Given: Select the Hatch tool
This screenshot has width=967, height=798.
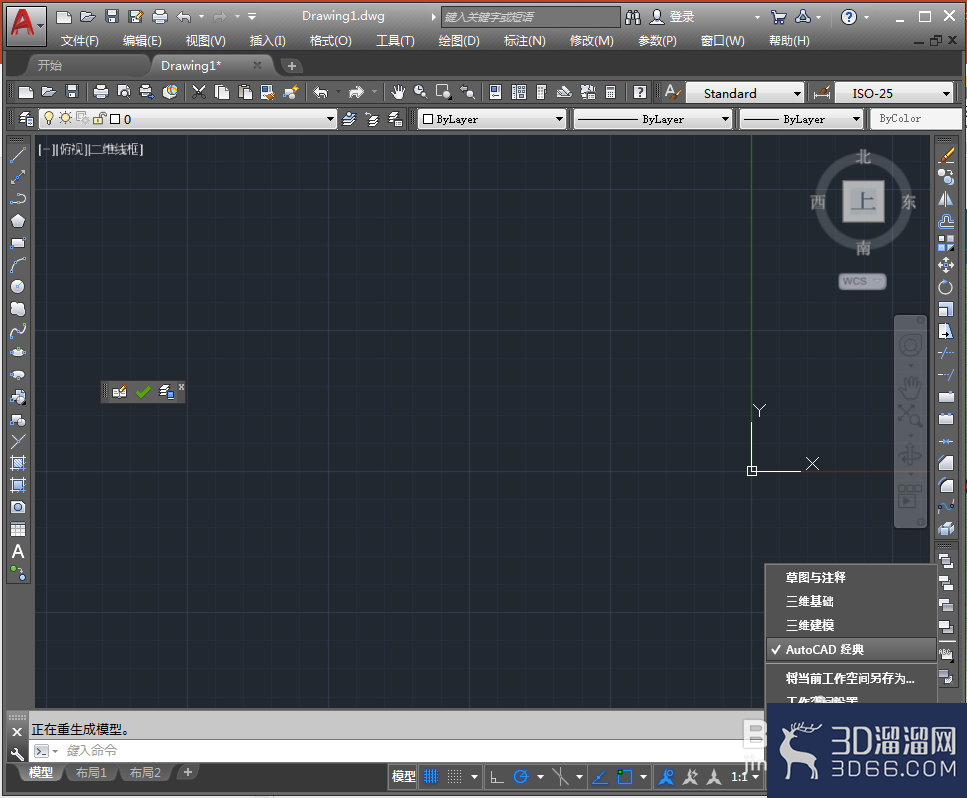Looking at the screenshot, I should tap(18, 463).
